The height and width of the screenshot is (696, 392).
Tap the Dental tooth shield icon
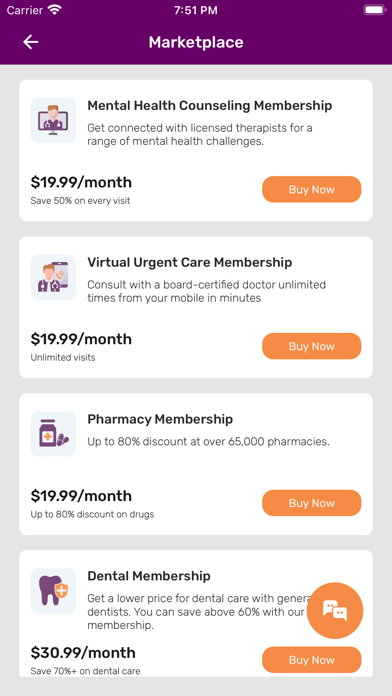coord(53,590)
